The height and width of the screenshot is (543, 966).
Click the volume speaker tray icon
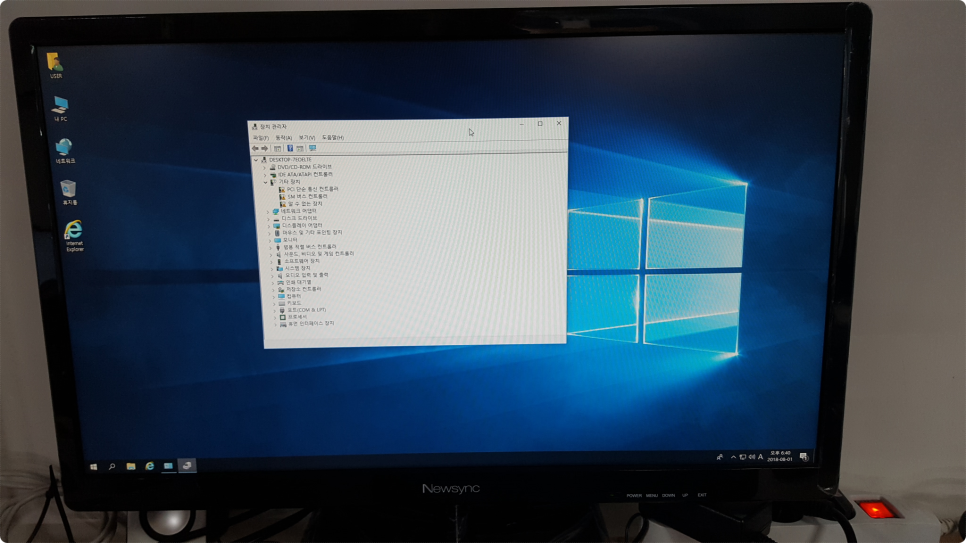(x=752, y=457)
